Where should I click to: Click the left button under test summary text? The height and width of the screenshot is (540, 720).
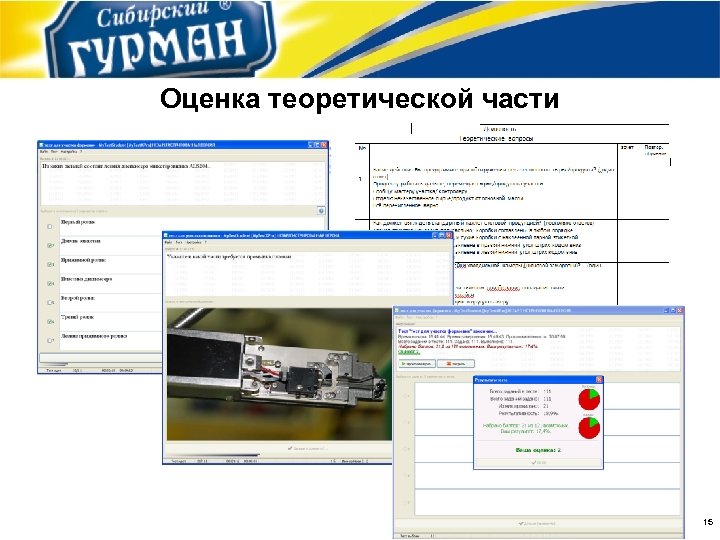416,364
